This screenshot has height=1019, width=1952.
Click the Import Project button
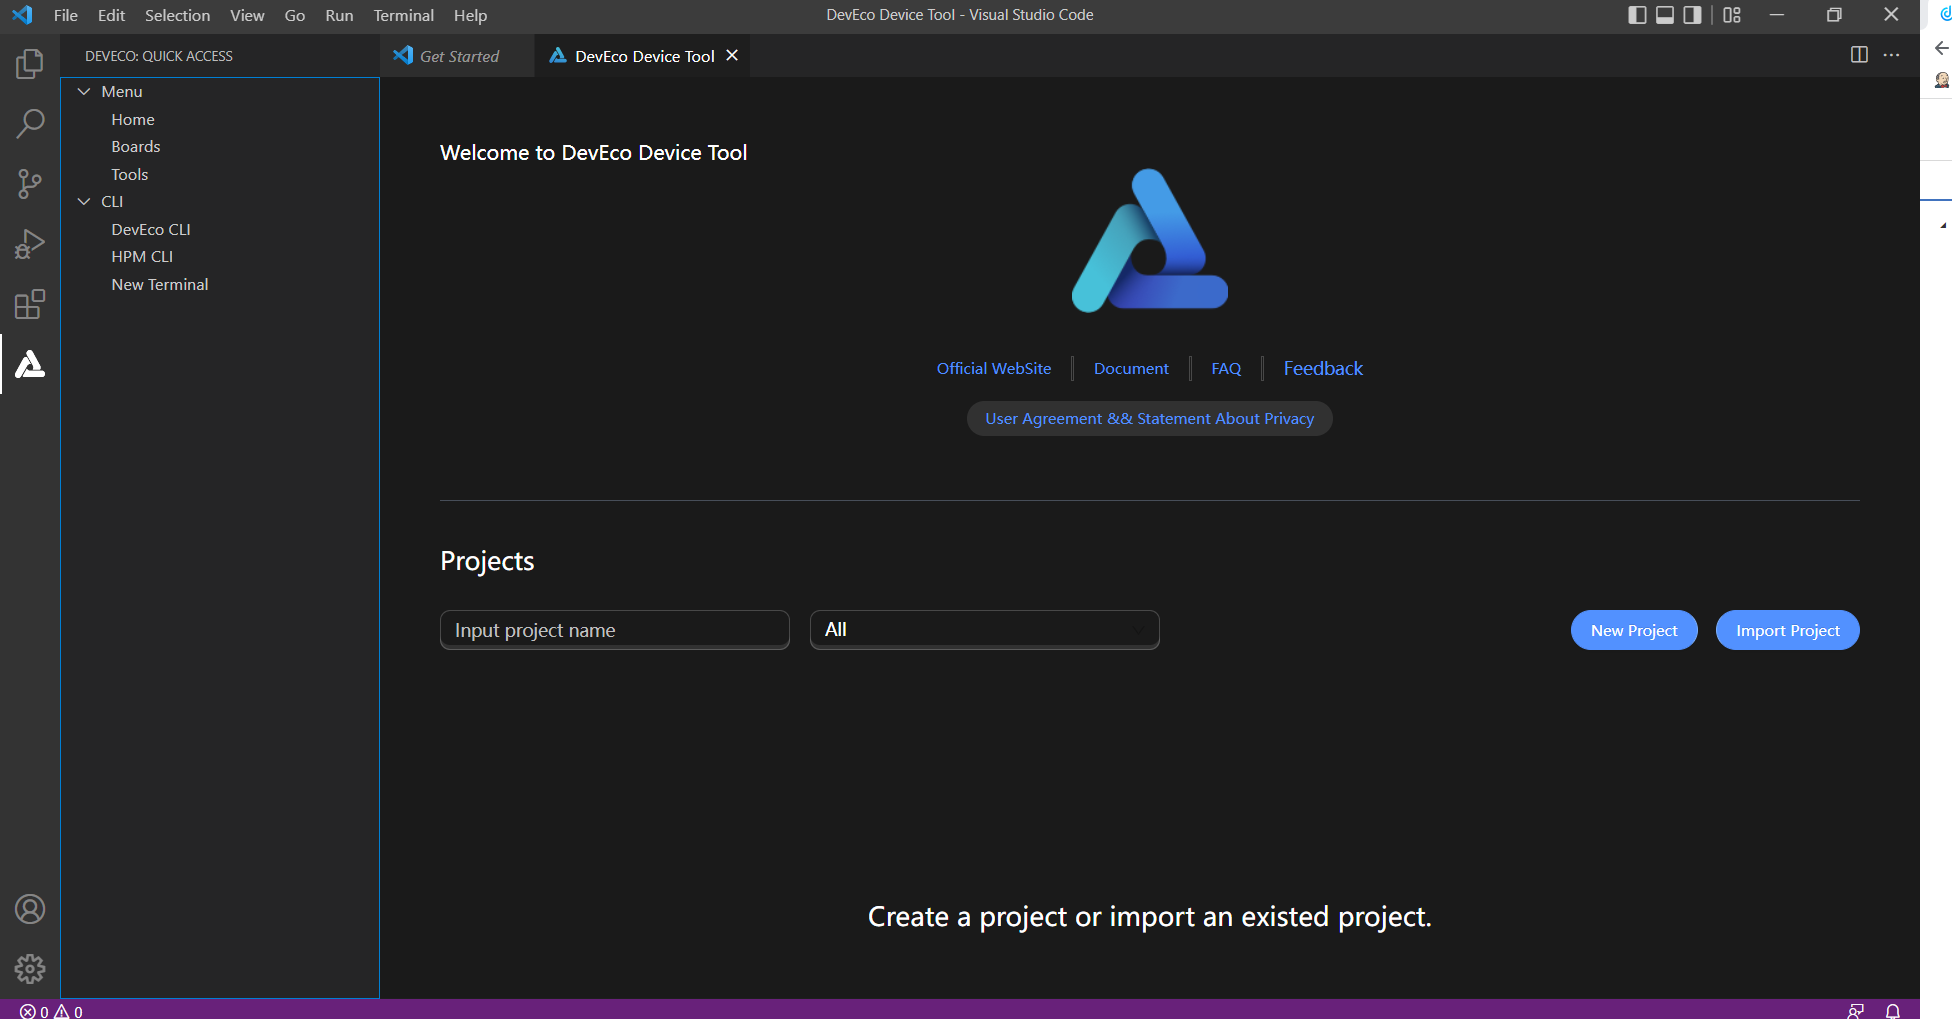pos(1788,630)
